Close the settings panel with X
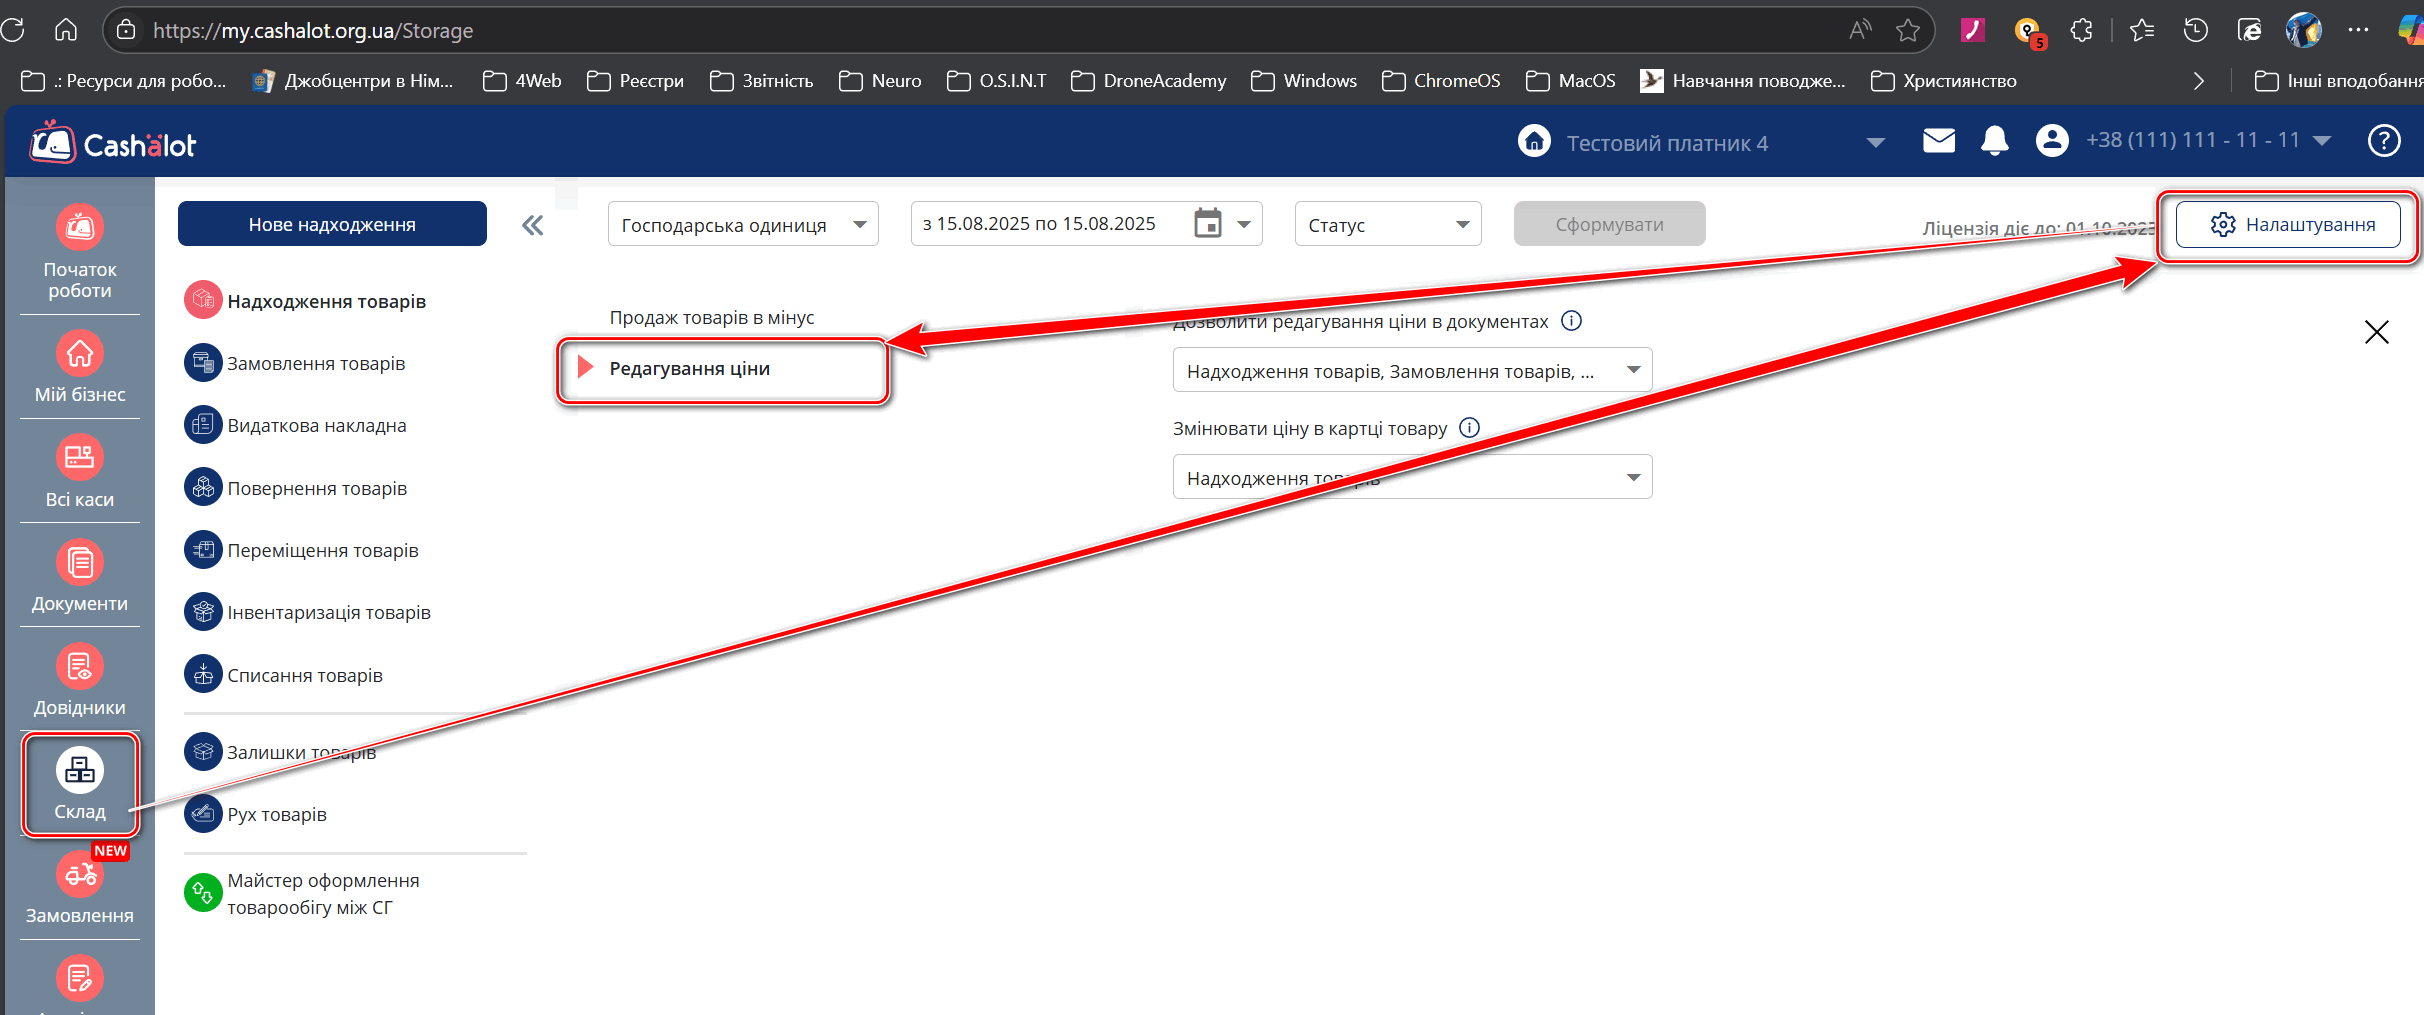2424x1015 pixels. [2376, 332]
